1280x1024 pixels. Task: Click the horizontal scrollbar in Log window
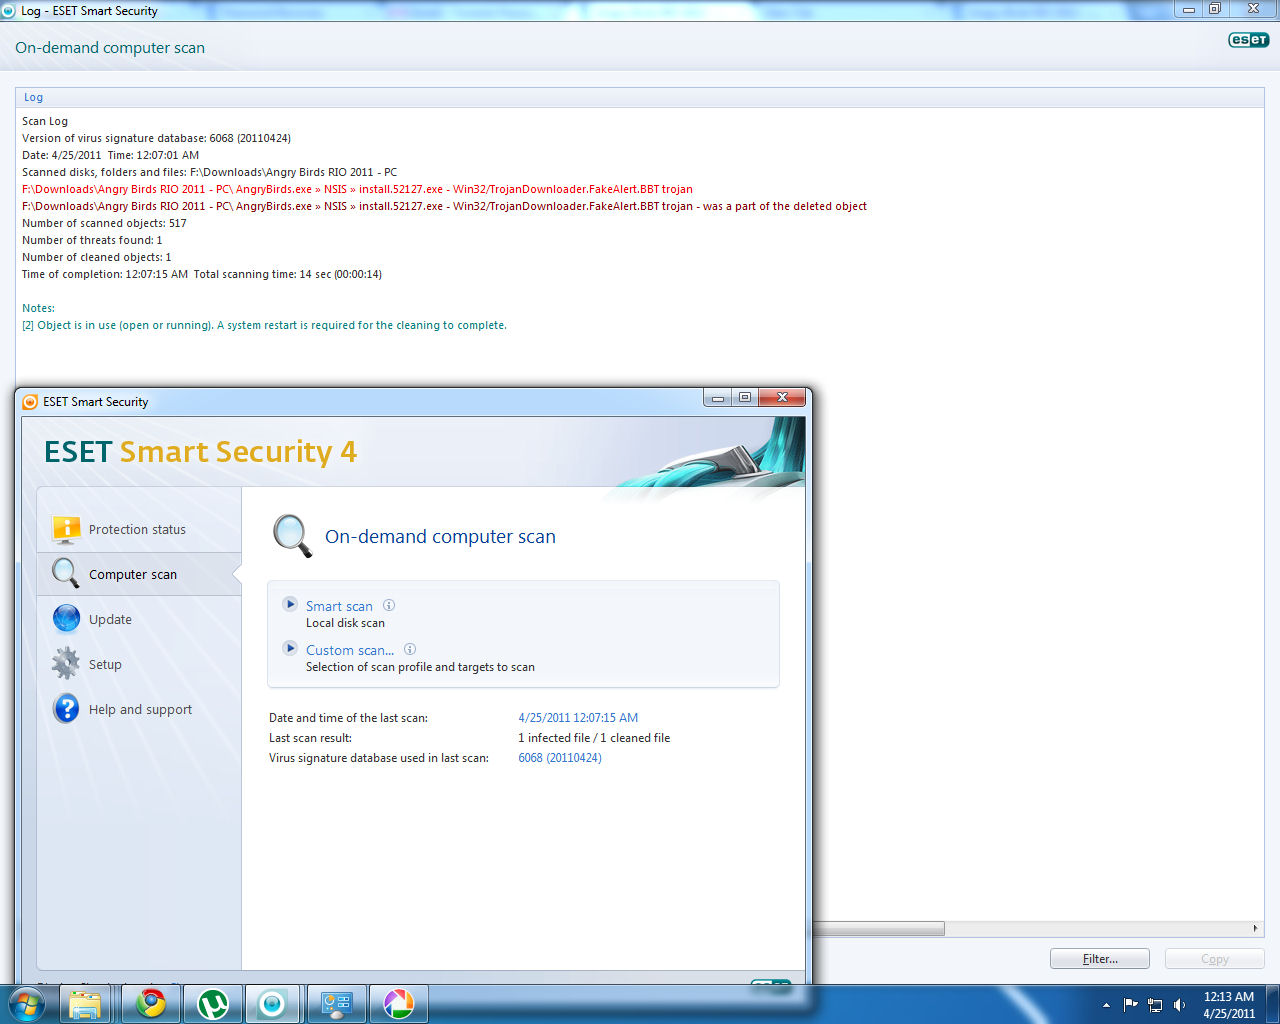878,929
